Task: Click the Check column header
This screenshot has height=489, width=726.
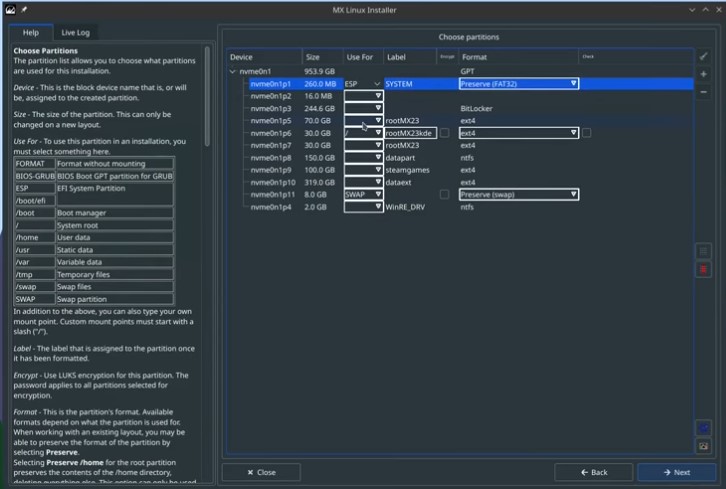Action: [x=588, y=57]
